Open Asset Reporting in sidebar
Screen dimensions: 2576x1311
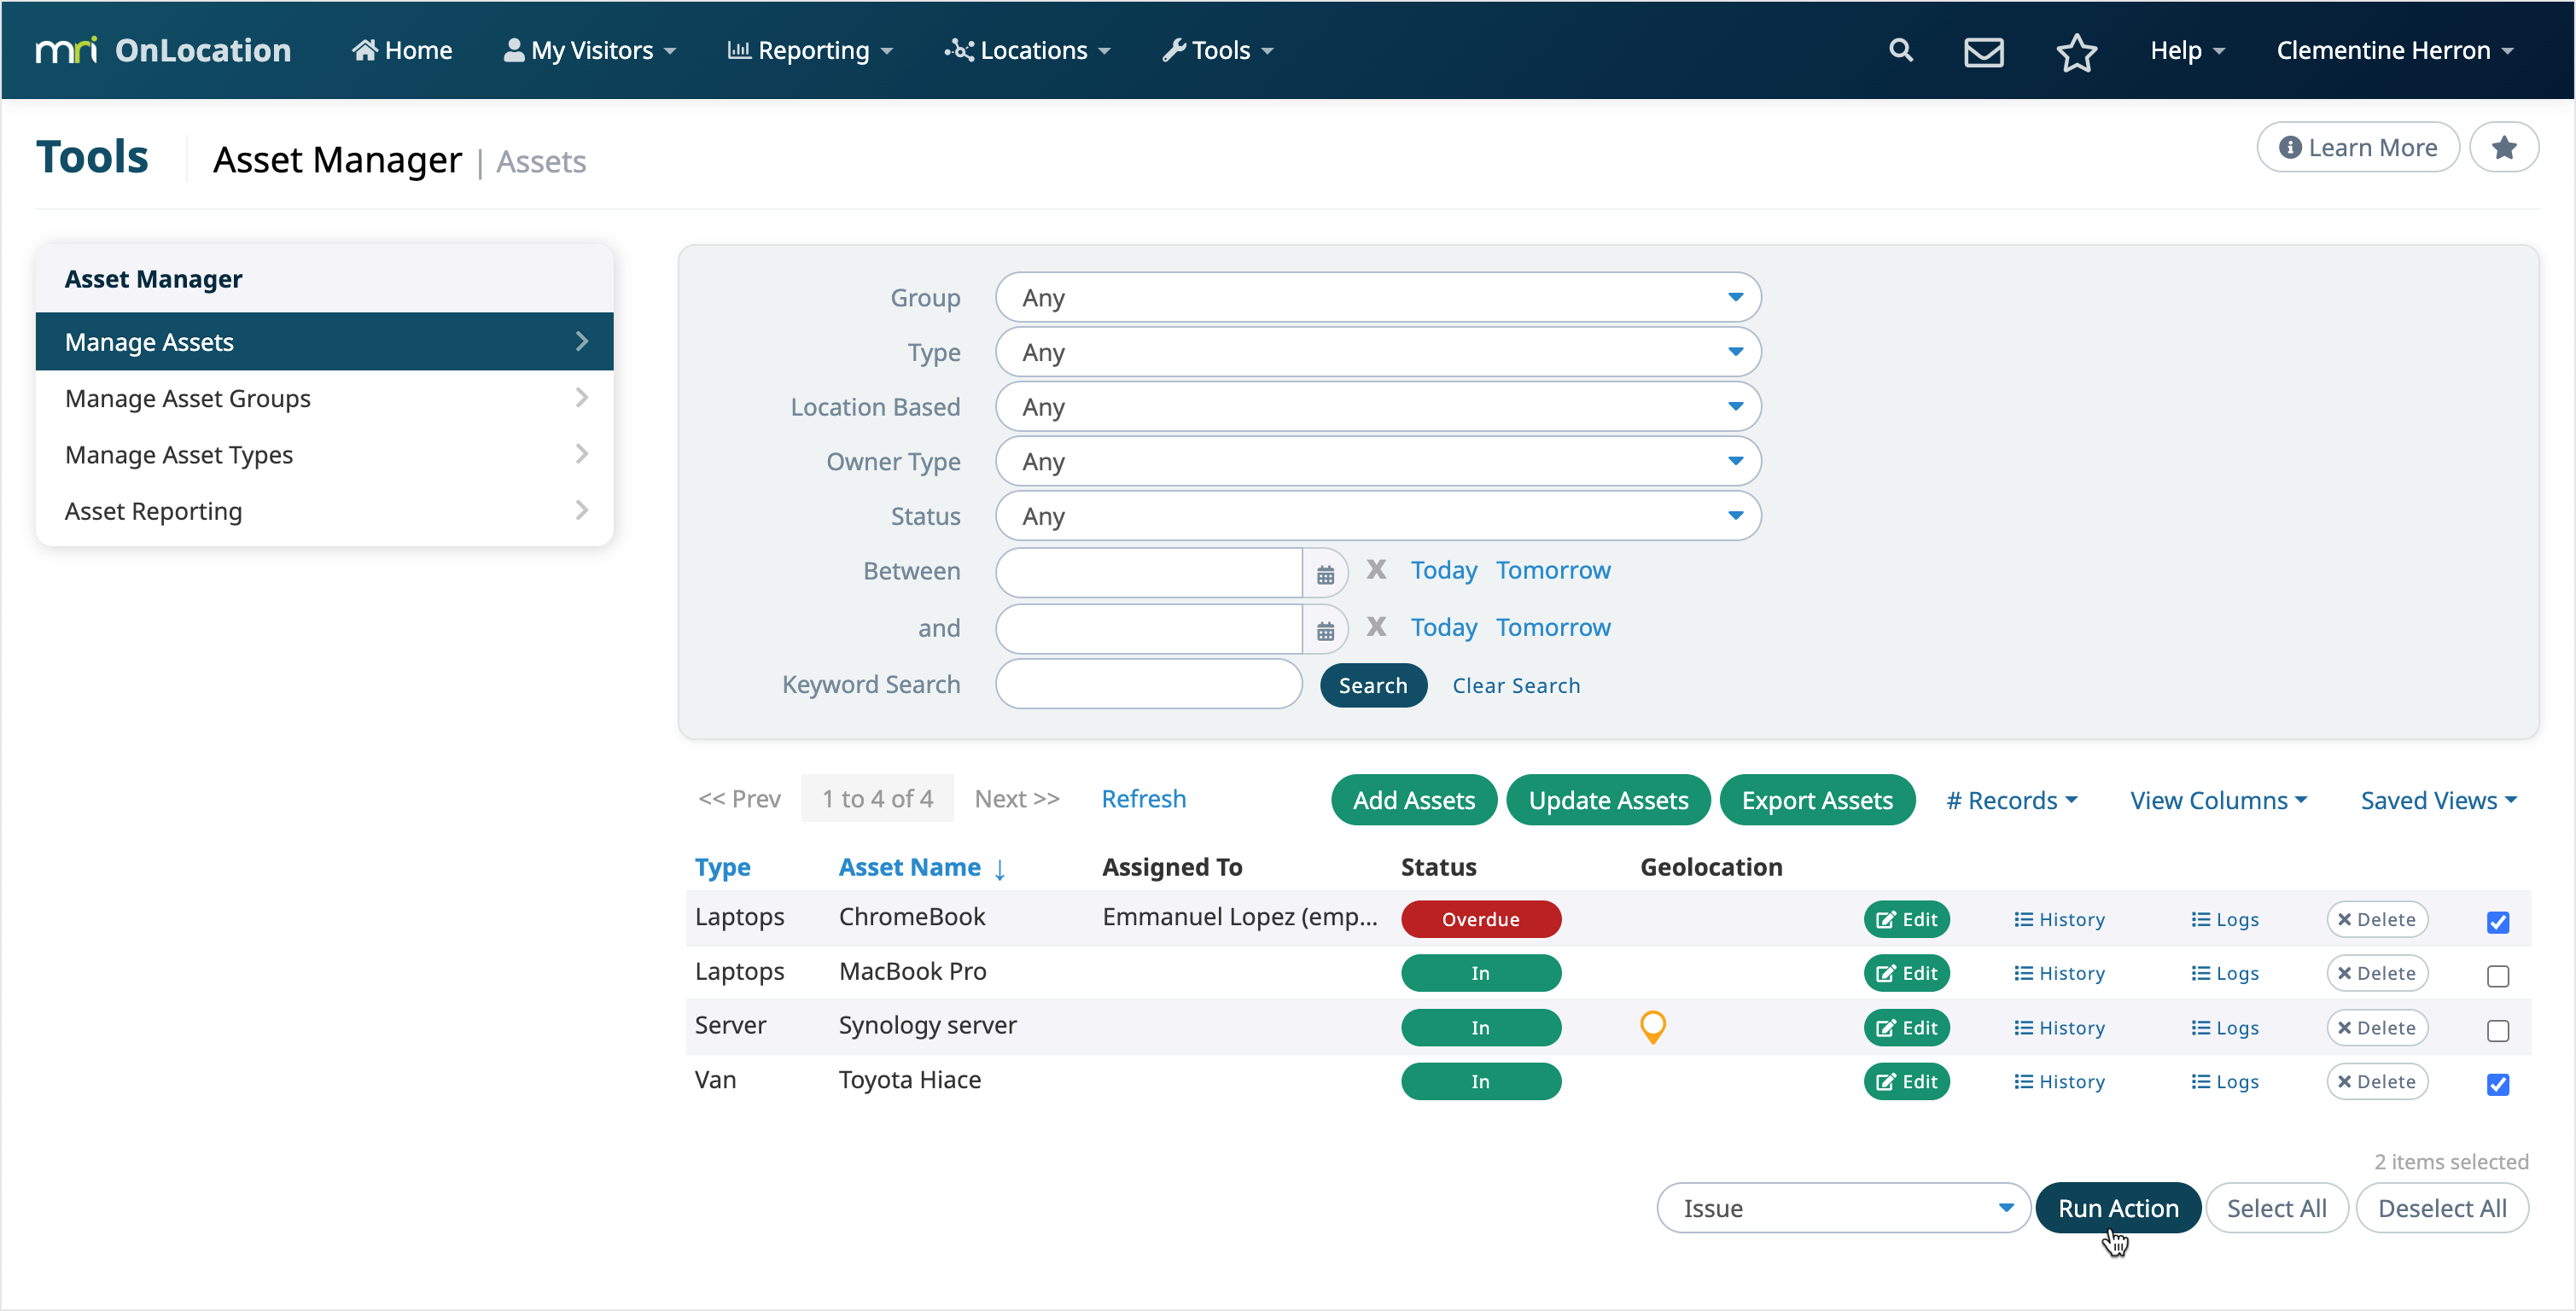click(324, 511)
